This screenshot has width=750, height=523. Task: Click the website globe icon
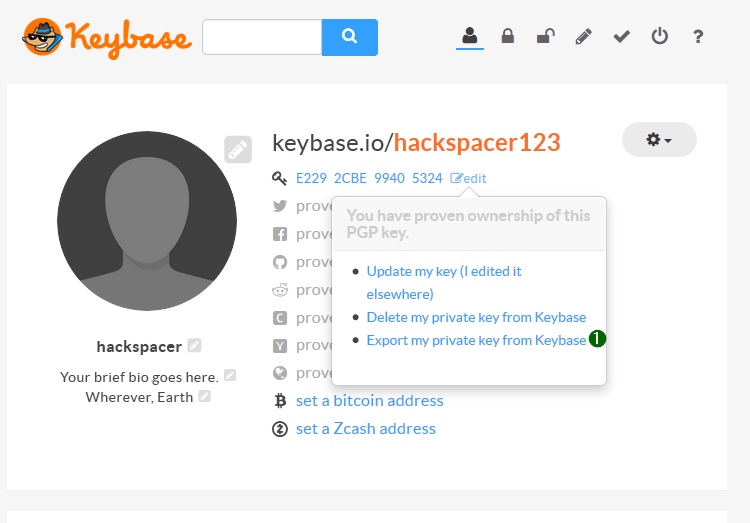click(280, 373)
